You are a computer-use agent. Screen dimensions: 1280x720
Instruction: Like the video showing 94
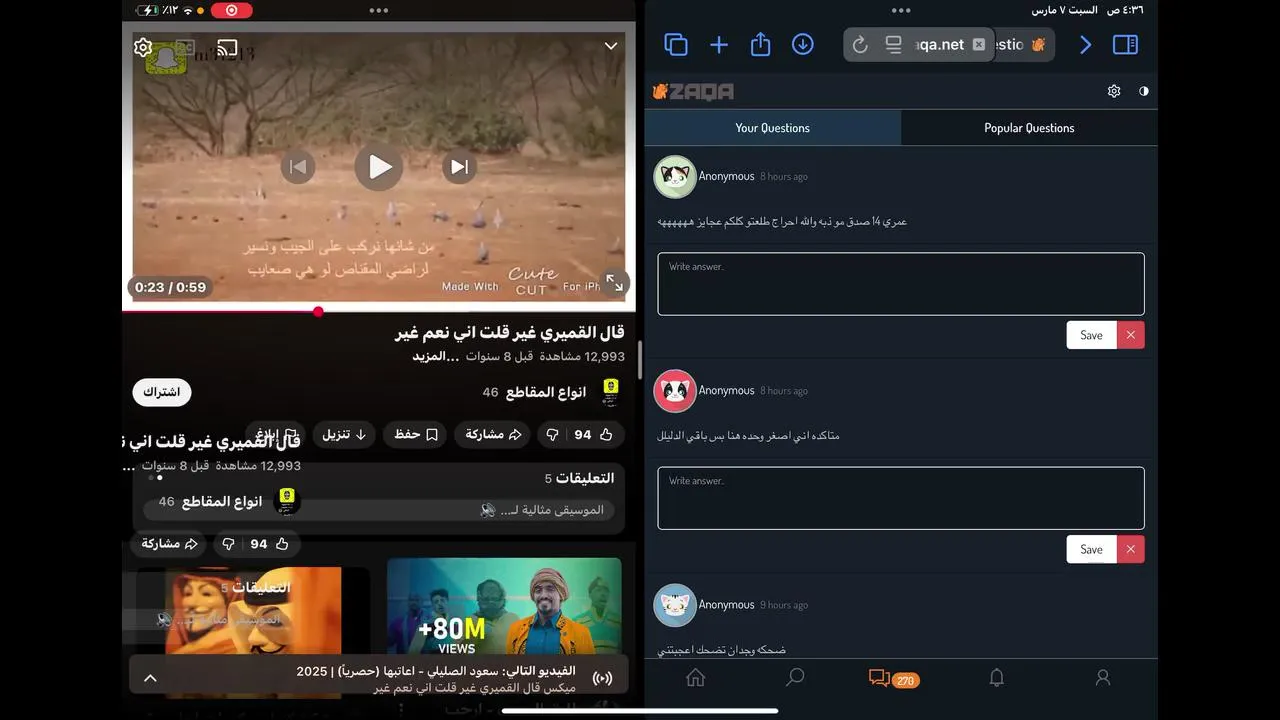[x=593, y=435]
